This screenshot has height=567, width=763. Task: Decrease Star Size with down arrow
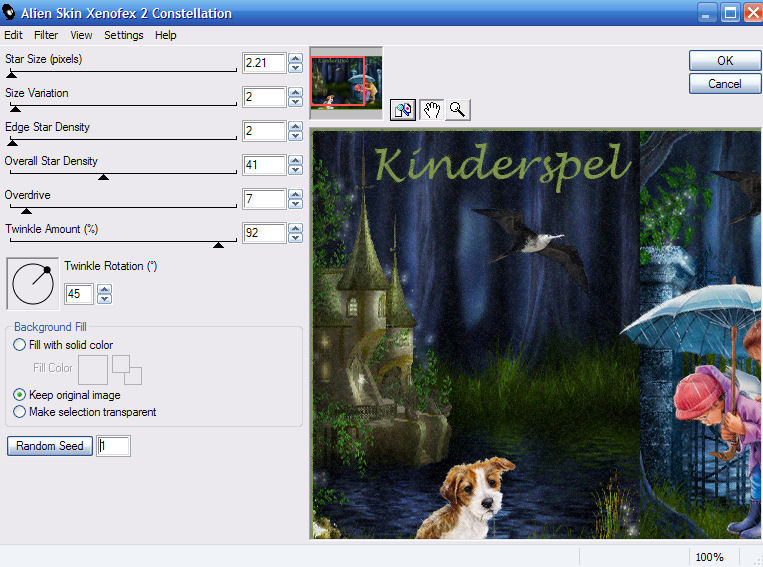[x=295, y=68]
